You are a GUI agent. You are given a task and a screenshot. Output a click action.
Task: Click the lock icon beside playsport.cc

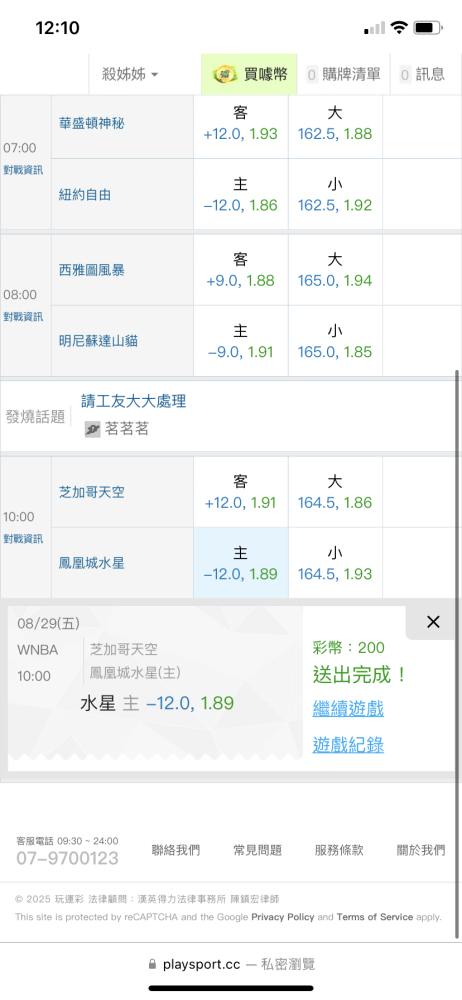click(152, 964)
